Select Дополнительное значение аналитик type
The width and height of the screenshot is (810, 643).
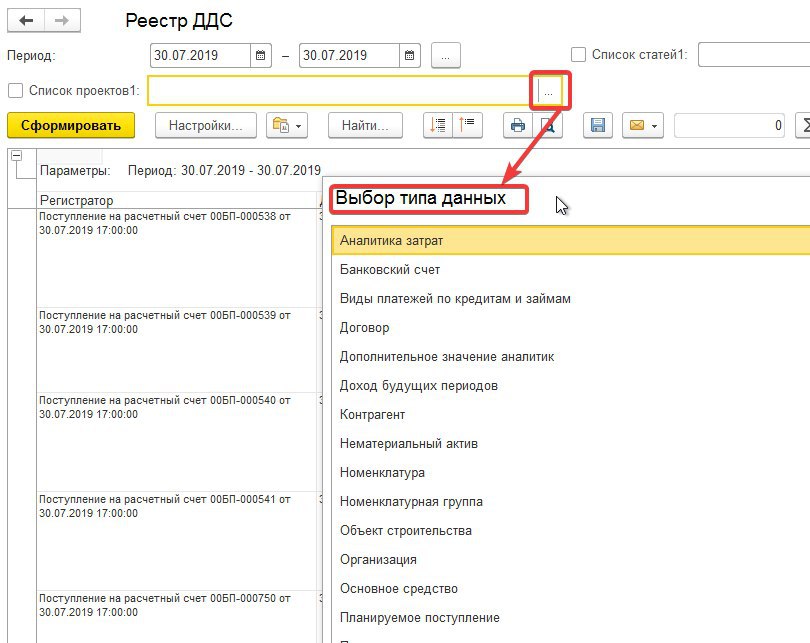(570, 356)
